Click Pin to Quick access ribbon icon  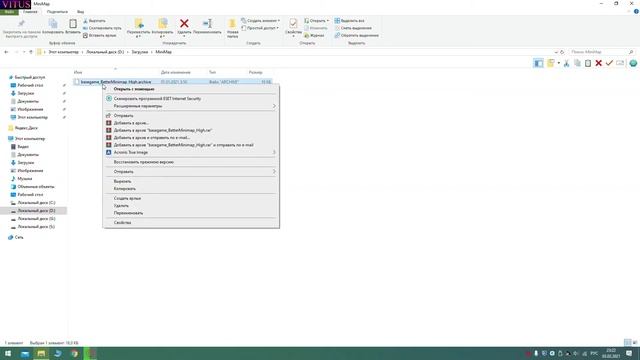pos(21,24)
